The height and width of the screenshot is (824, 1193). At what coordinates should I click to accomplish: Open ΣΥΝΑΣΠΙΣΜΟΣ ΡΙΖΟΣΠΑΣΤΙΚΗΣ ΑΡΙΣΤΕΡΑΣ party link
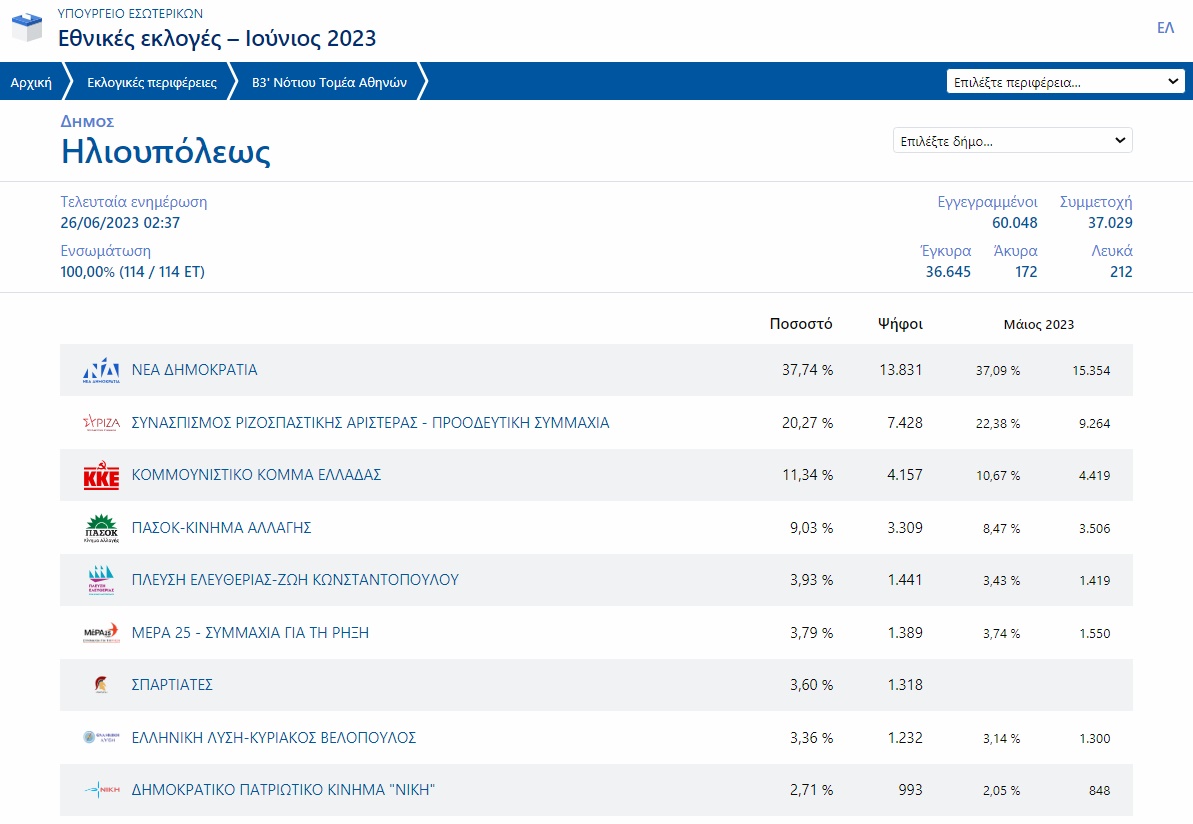[x=371, y=422]
